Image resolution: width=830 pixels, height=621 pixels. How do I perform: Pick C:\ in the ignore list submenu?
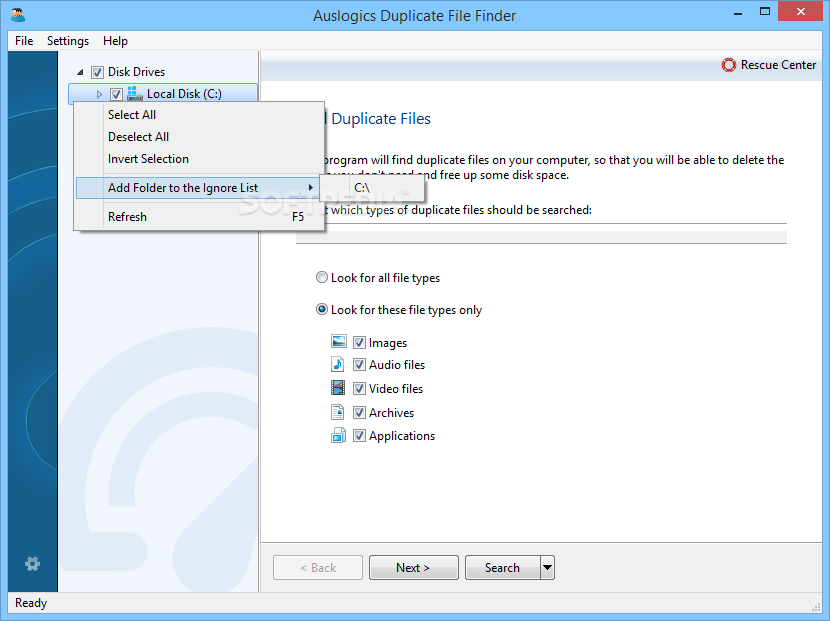(372, 188)
